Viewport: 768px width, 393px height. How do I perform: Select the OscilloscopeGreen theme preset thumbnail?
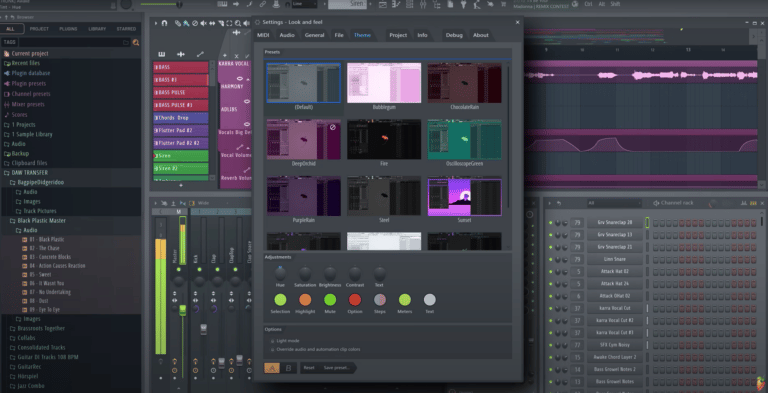click(x=464, y=140)
